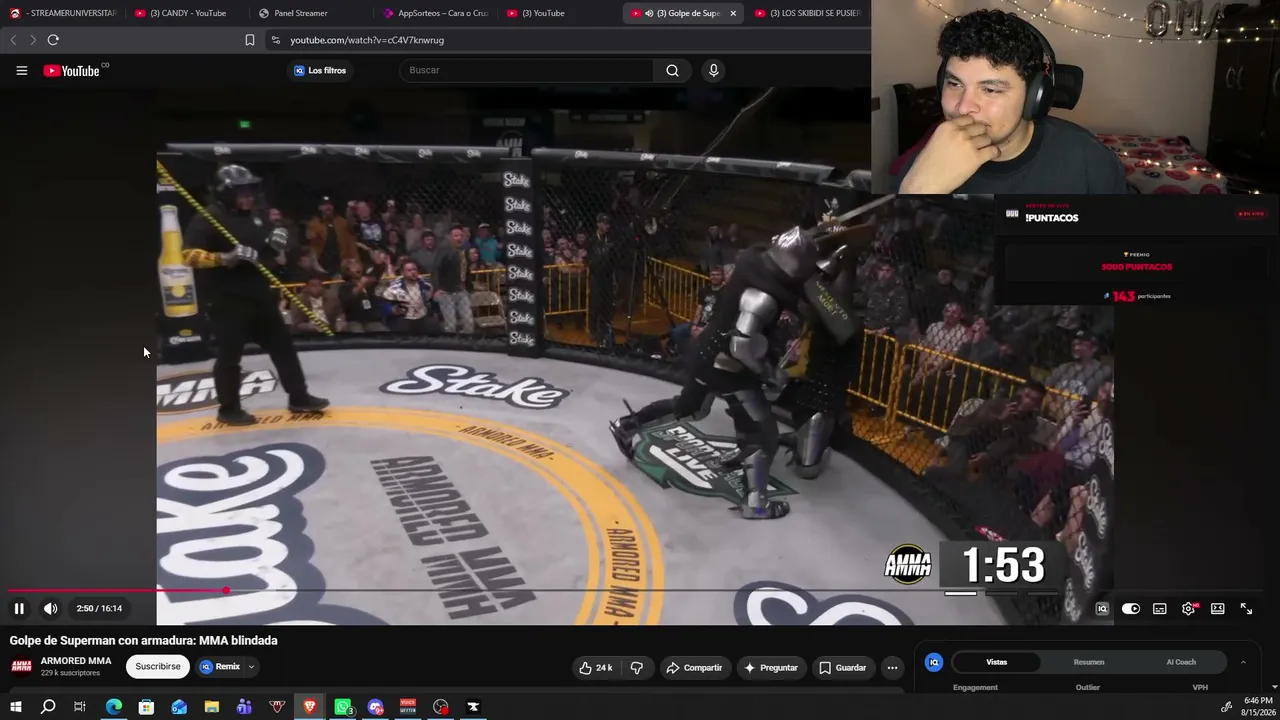Open Microsoft Store from the taskbar

pos(146,707)
